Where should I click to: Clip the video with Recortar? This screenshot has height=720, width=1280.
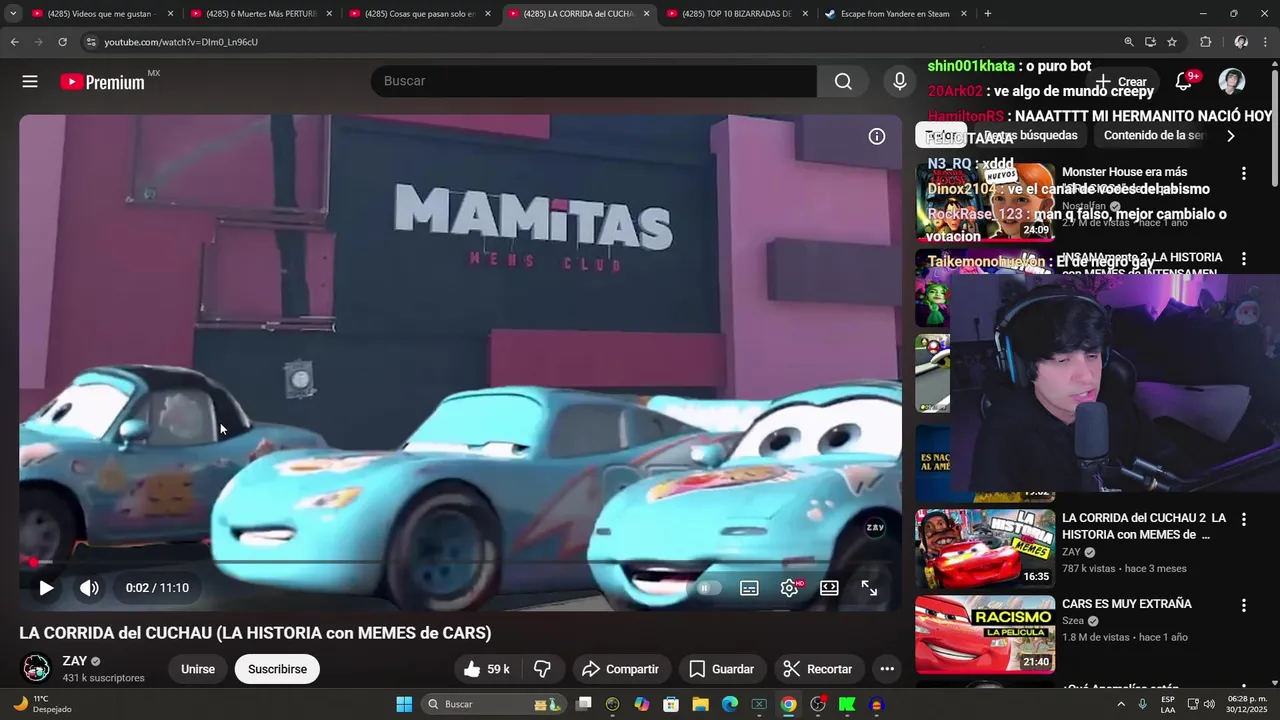pos(818,669)
